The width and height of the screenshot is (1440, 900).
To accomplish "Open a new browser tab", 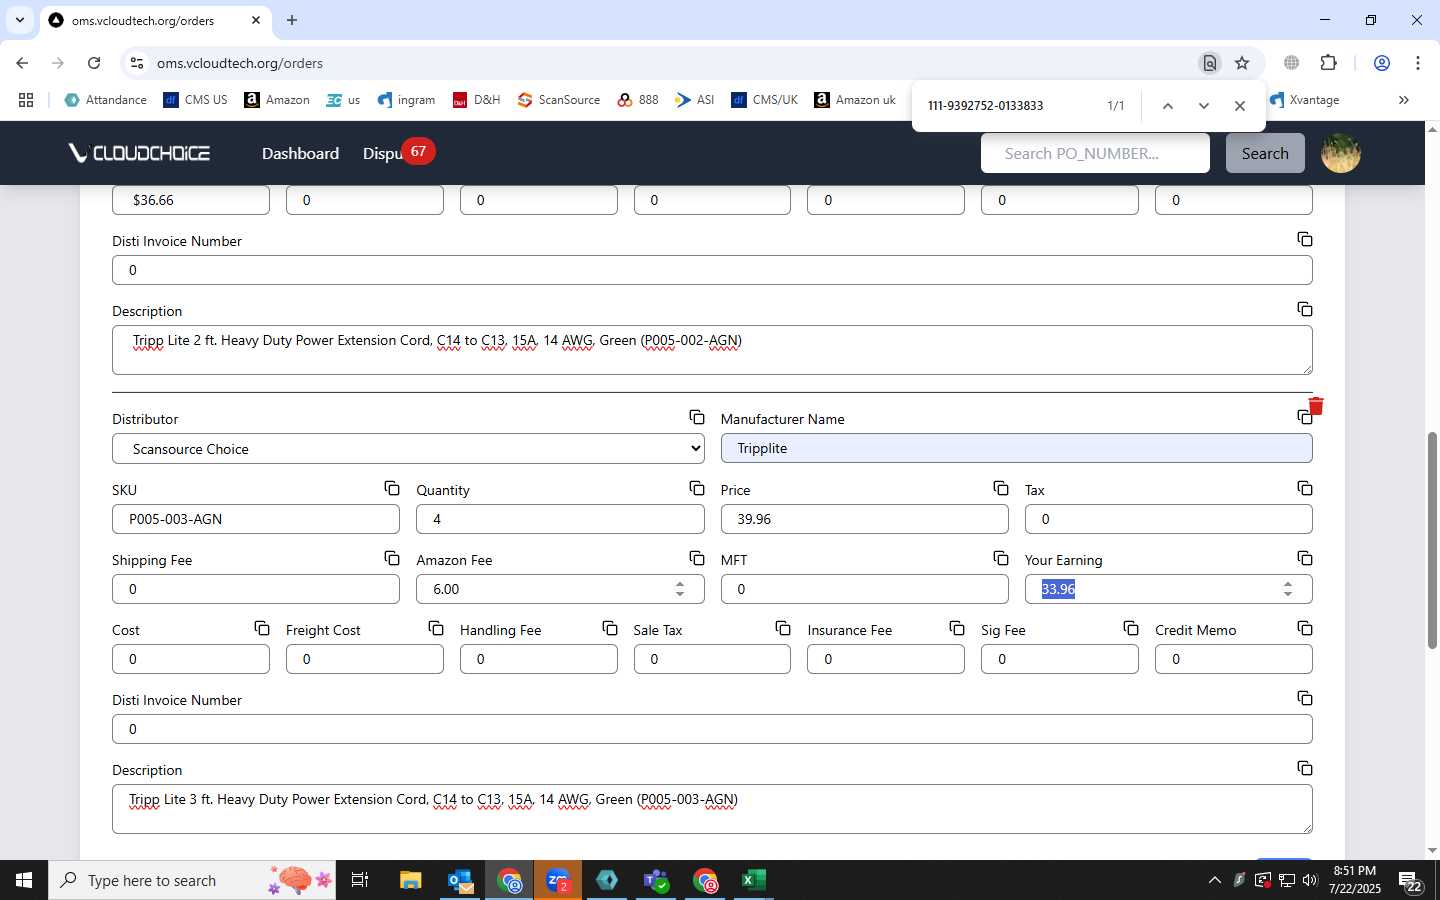I will [292, 20].
